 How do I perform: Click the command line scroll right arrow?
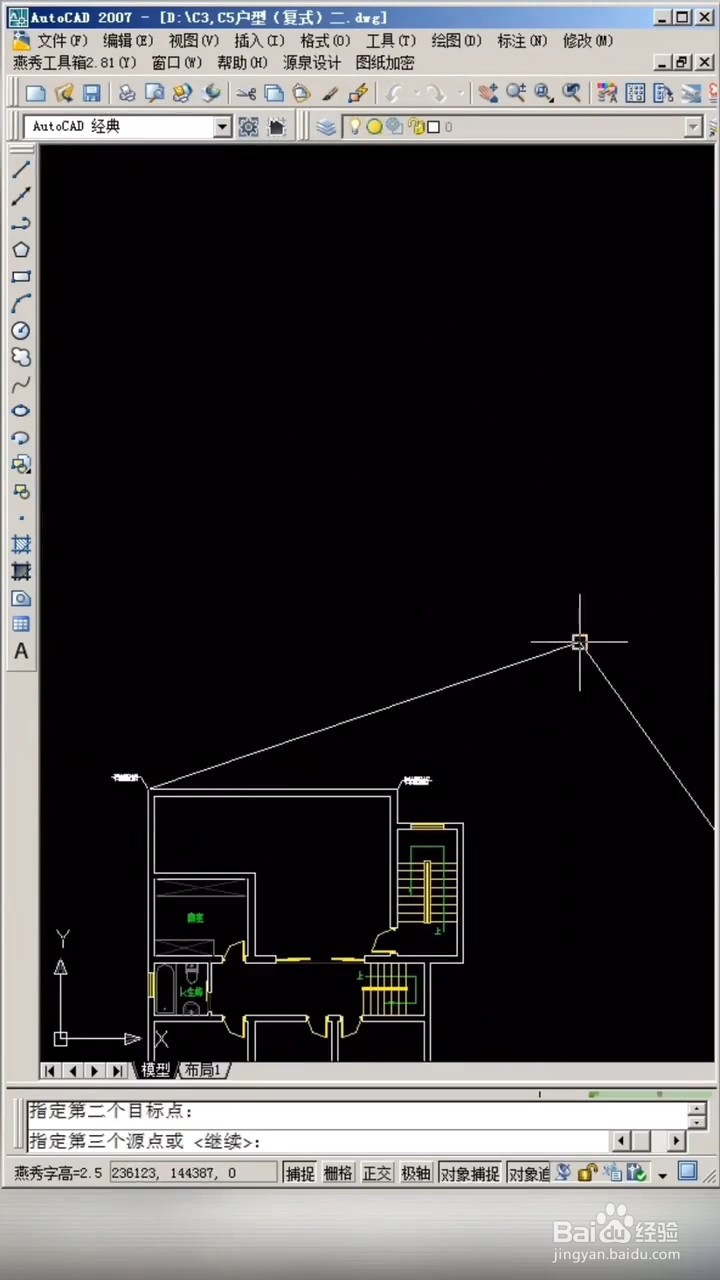click(x=677, y=1140)
